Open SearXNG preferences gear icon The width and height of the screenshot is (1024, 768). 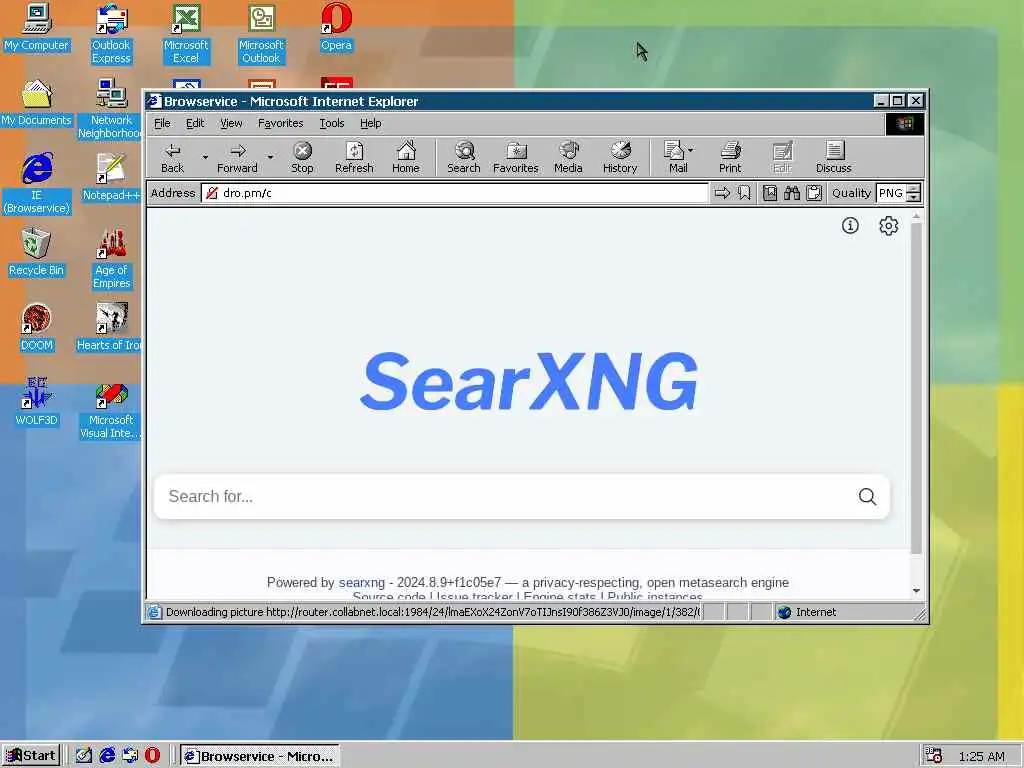coord(888,225)
